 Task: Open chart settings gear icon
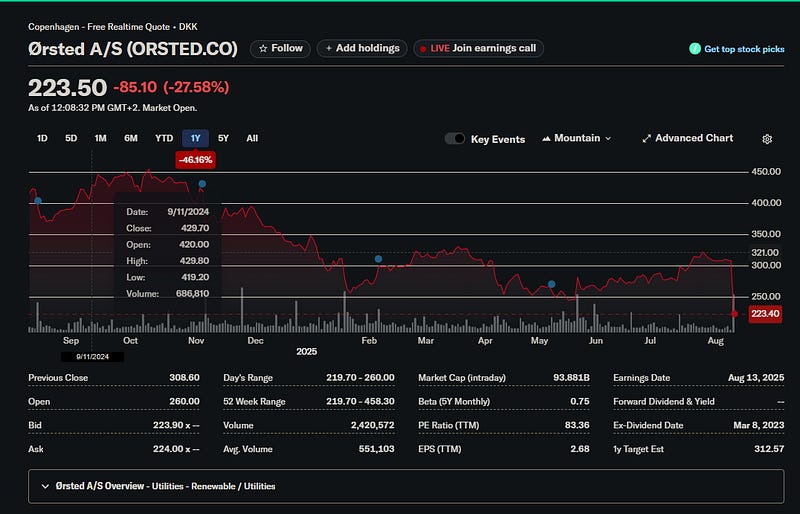pyautogui.click(x=767, y=139)
